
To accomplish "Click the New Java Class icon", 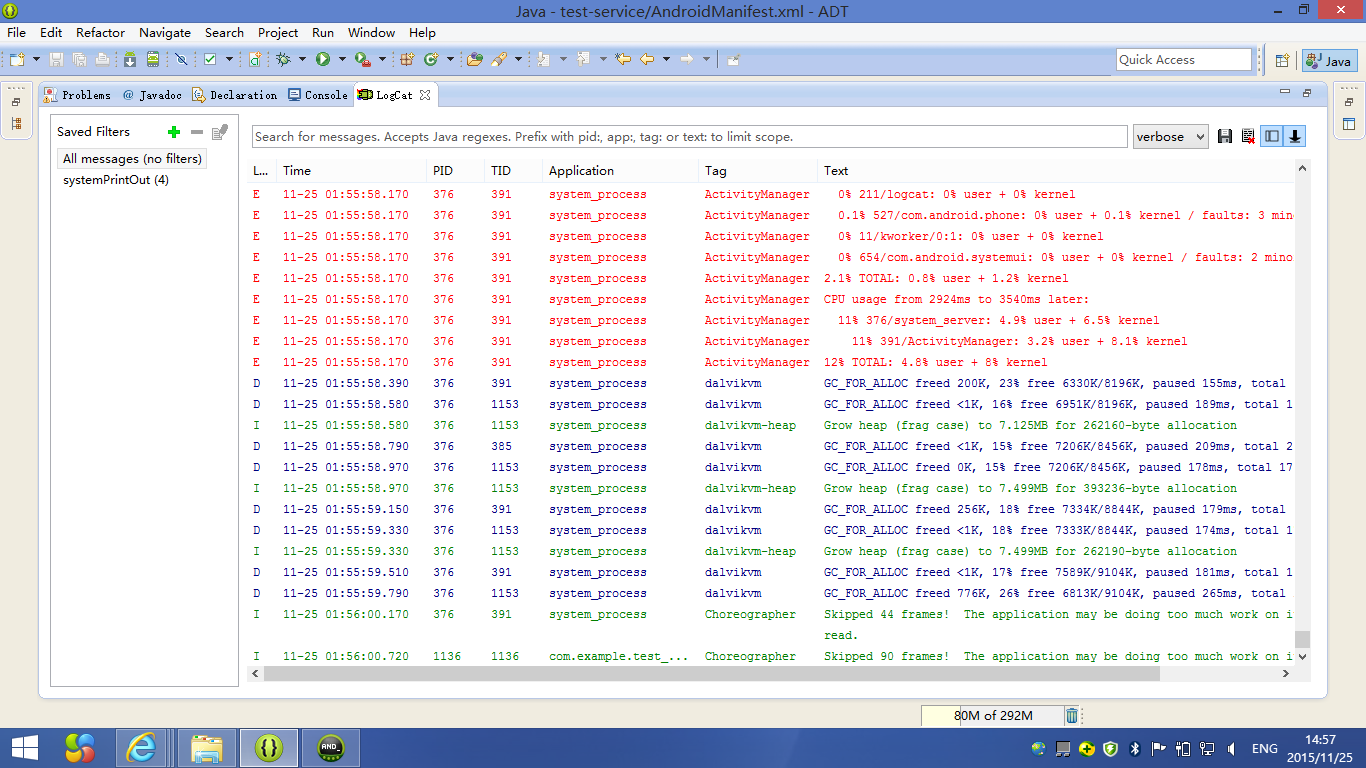I will [x=431, y=60].
